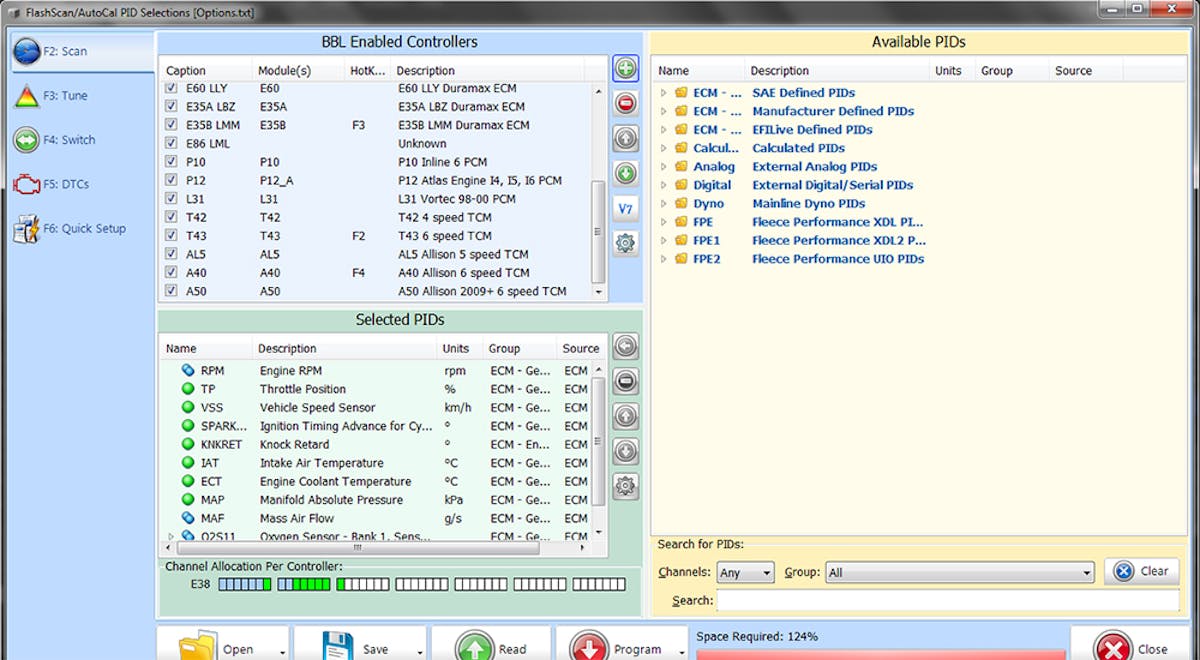The image size is (1200, 660).
Task: Toggle the A40 controller checkbox
Action: [172, 273]
